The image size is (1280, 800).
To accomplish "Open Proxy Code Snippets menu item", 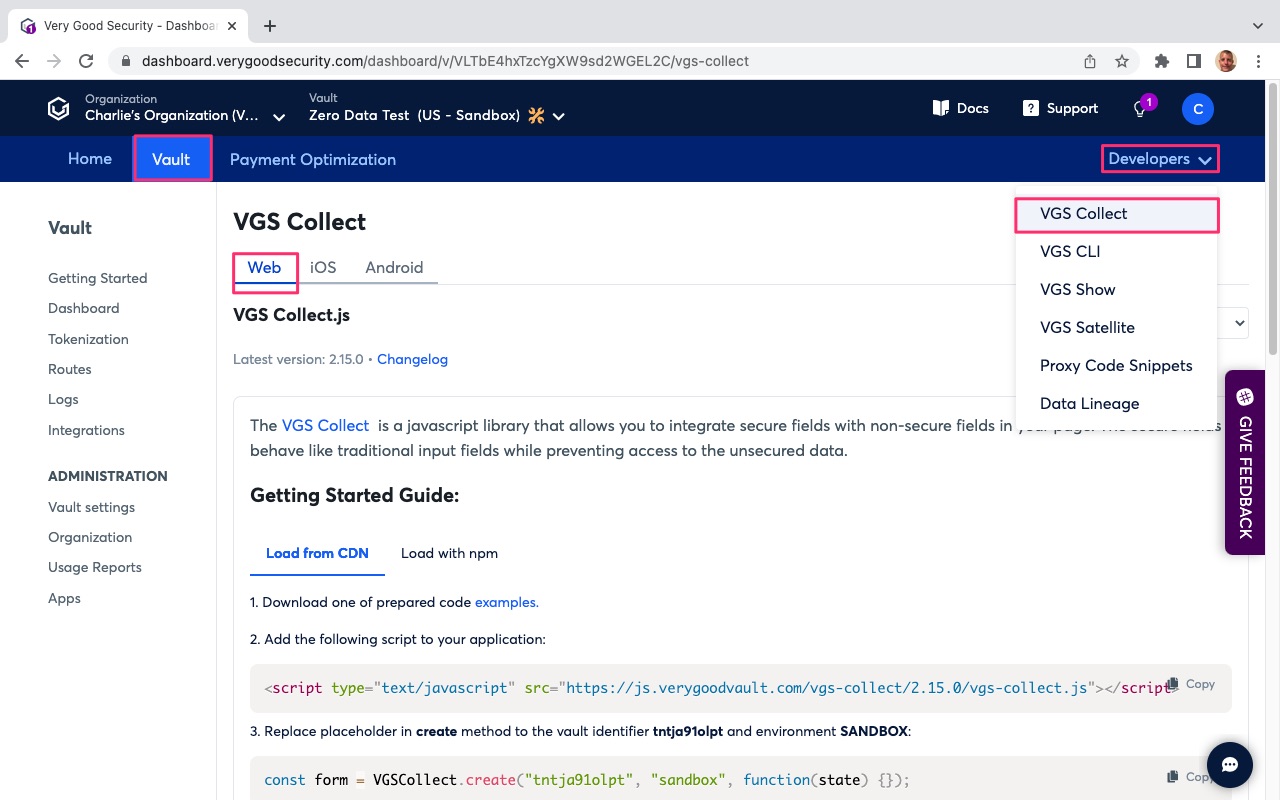I will 1116,366.
